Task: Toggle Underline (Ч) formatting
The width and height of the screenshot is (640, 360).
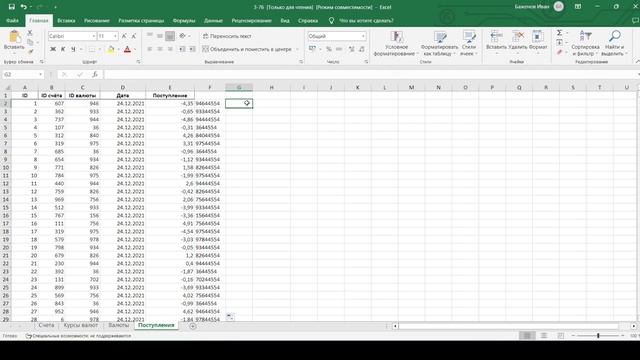Action: [x=73, y=49]
